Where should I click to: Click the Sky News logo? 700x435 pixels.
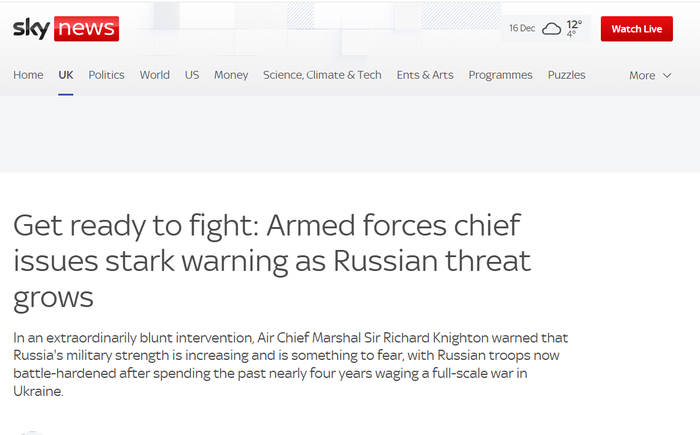point(66,29)
